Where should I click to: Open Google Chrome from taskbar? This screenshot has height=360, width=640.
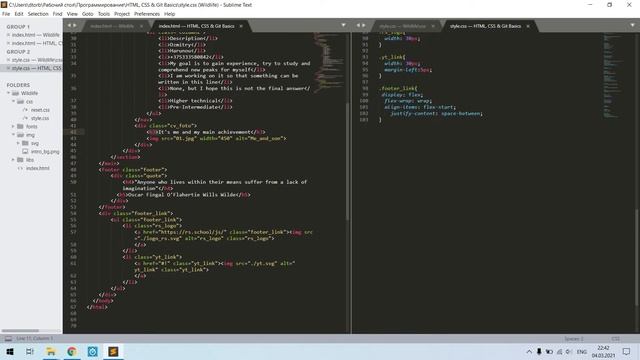point(72,352)
